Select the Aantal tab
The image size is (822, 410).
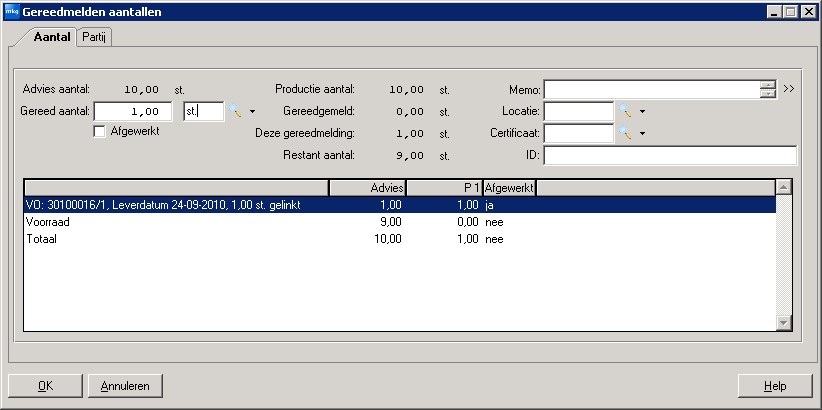pos(51,37)
